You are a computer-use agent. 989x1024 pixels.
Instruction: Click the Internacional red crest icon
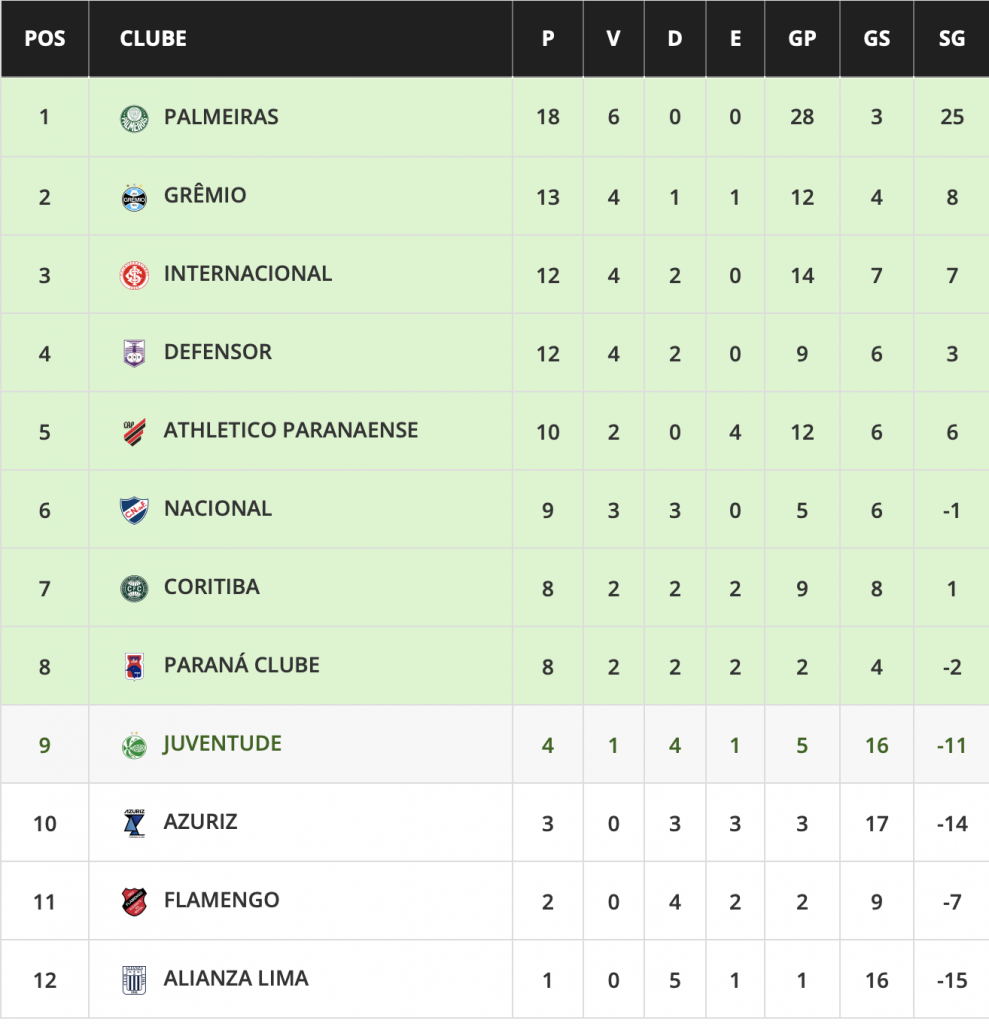133,274
